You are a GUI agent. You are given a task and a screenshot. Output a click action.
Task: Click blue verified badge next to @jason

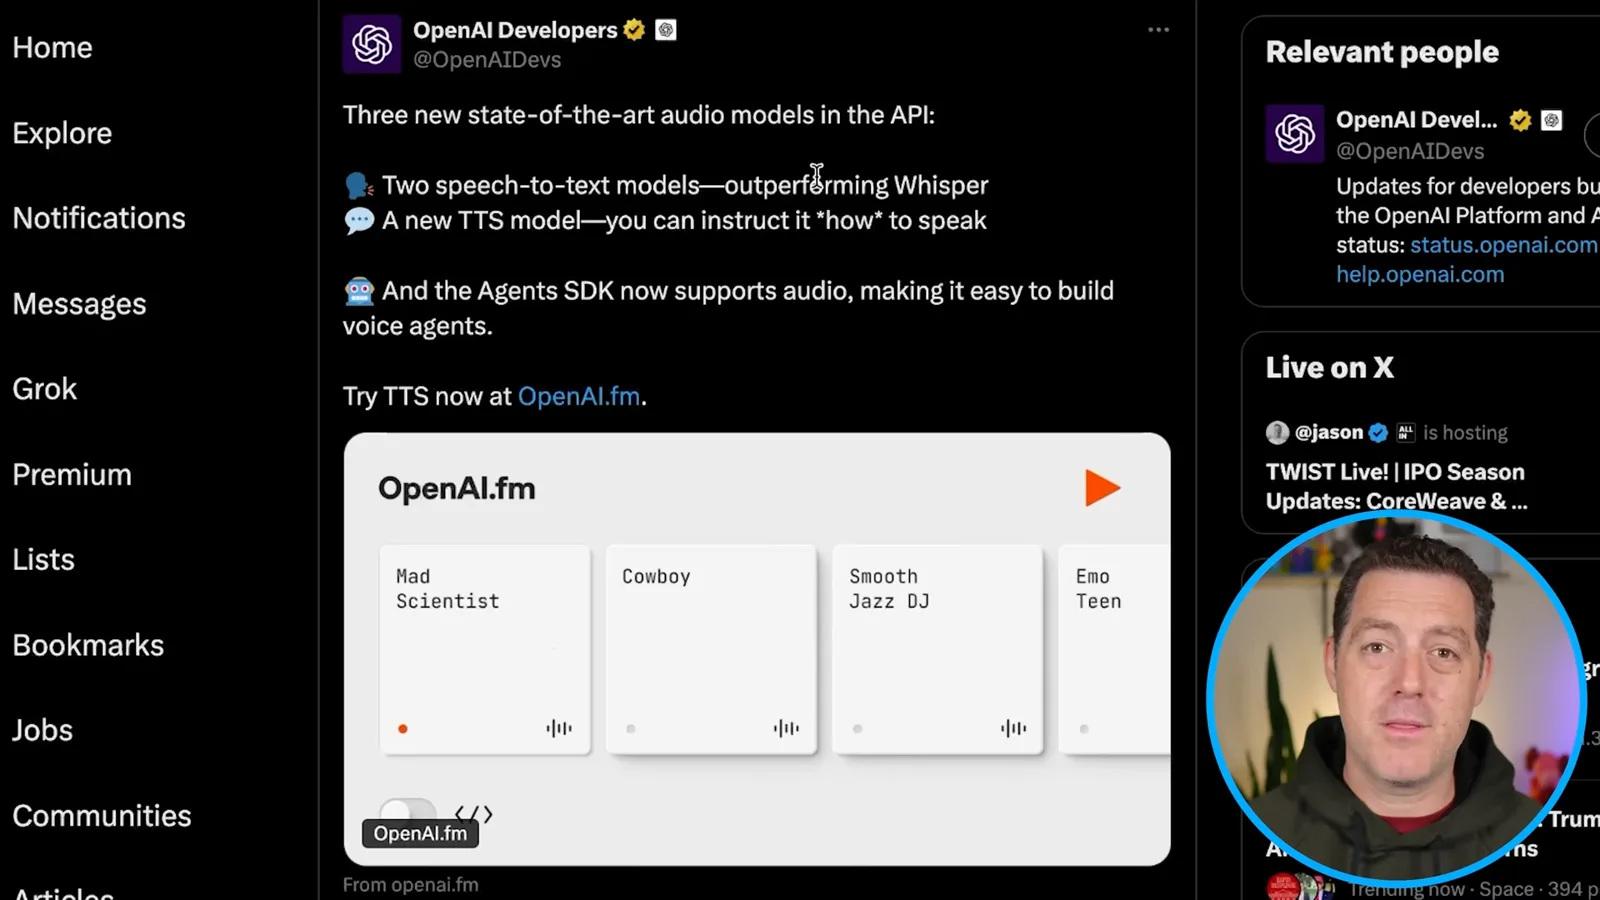[1378, 433]
